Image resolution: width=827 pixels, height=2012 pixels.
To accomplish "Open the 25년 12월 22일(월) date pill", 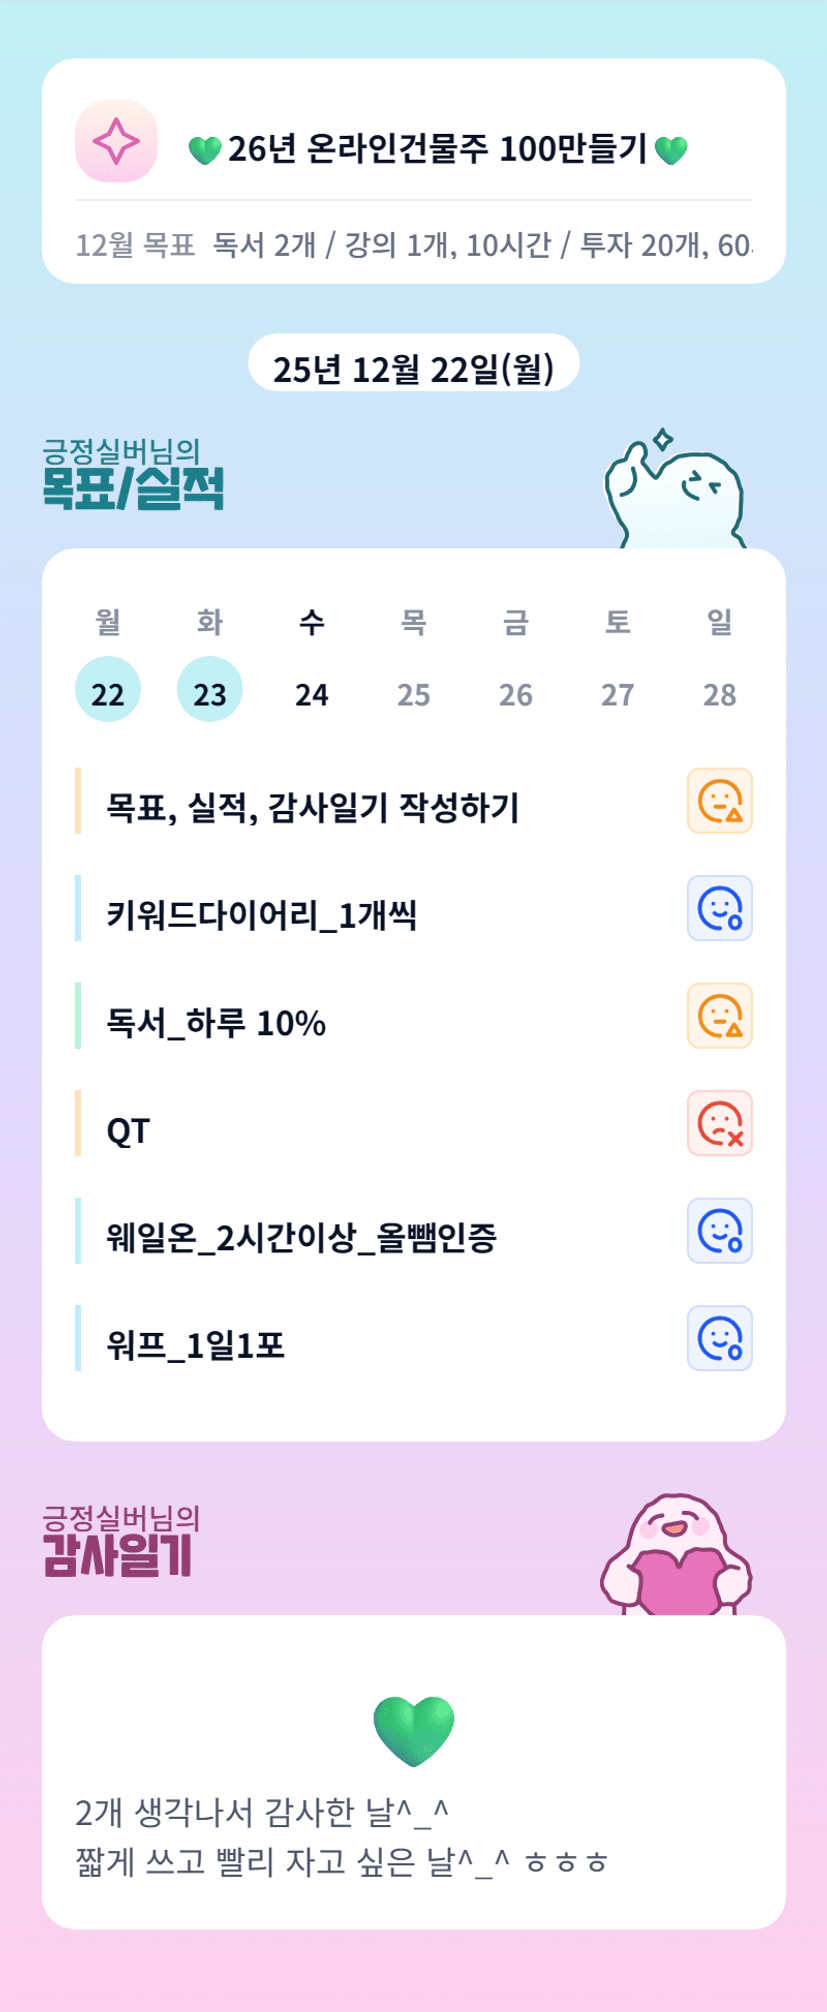I will click(x=413, y=367).
